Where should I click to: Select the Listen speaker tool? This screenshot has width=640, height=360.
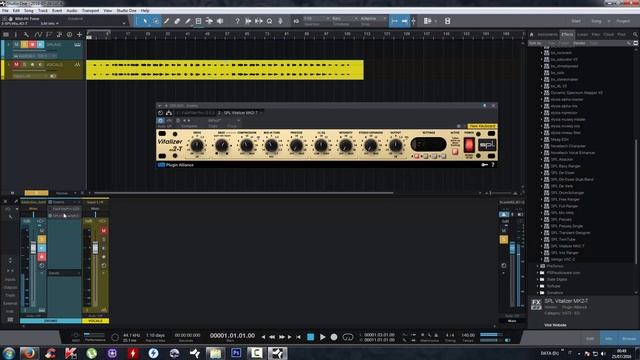tap(220, 21)
